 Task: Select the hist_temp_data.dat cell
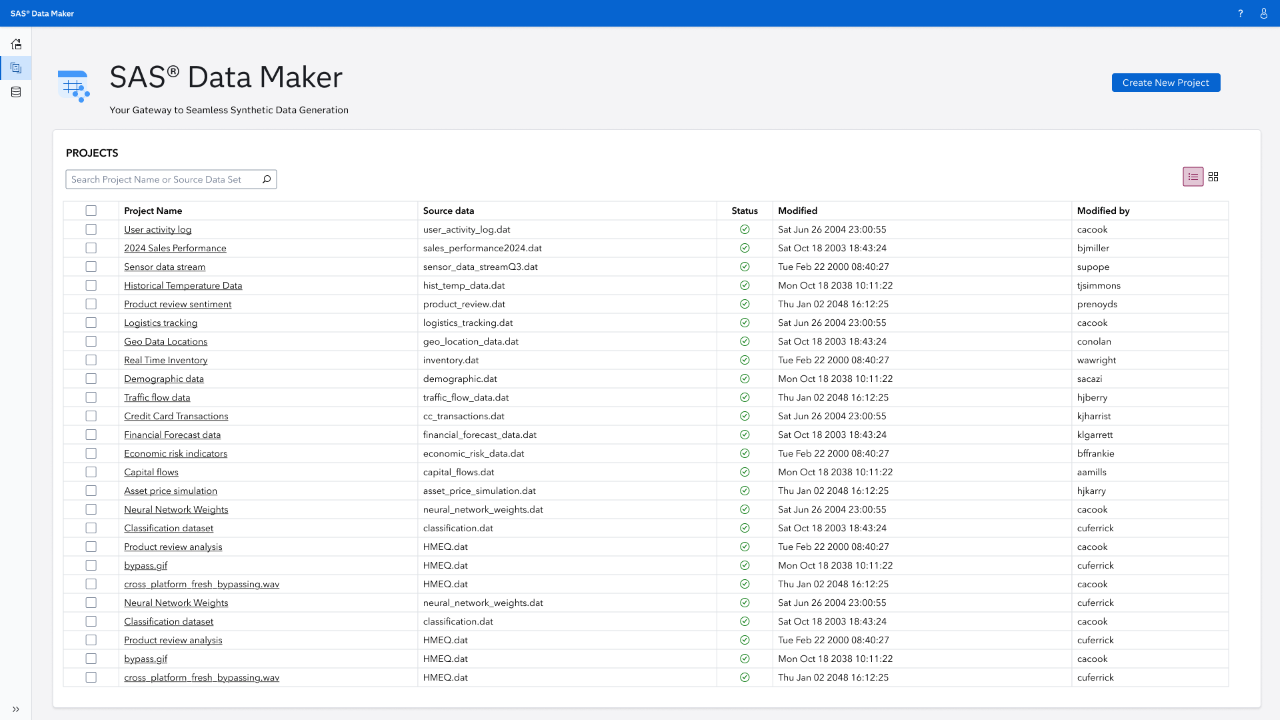point(466,286)
